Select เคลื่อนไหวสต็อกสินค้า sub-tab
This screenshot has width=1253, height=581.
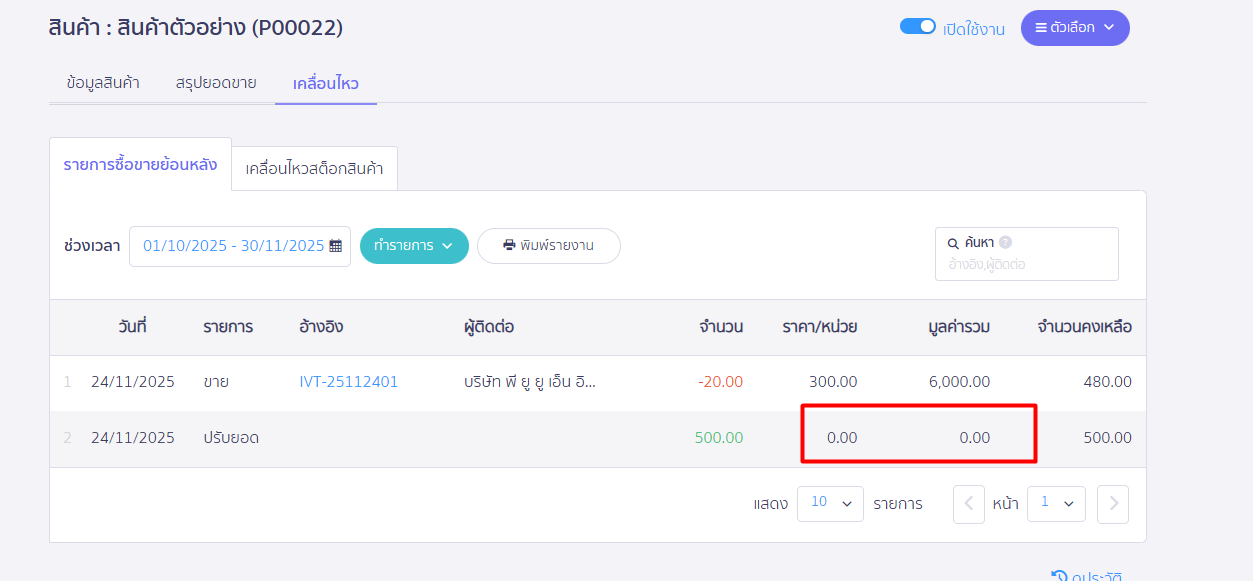tap(314, 169)
